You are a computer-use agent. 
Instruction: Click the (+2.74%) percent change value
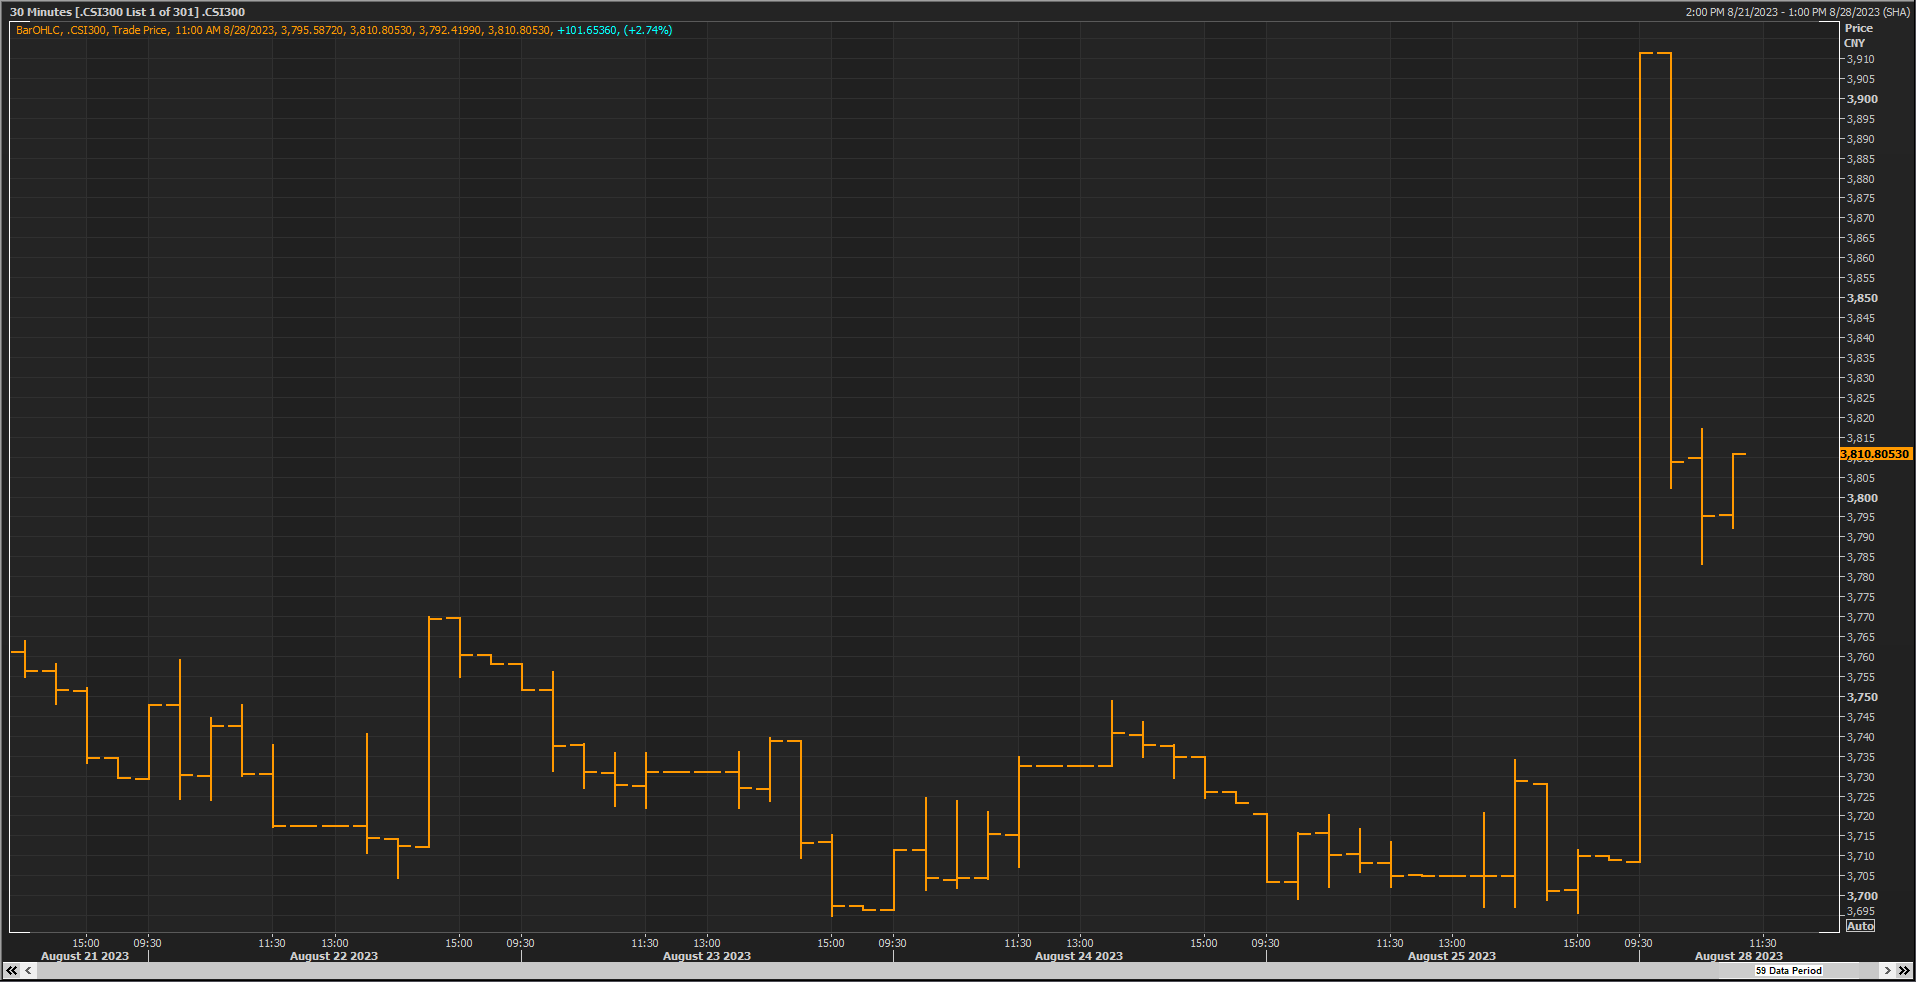click(648, 30)
